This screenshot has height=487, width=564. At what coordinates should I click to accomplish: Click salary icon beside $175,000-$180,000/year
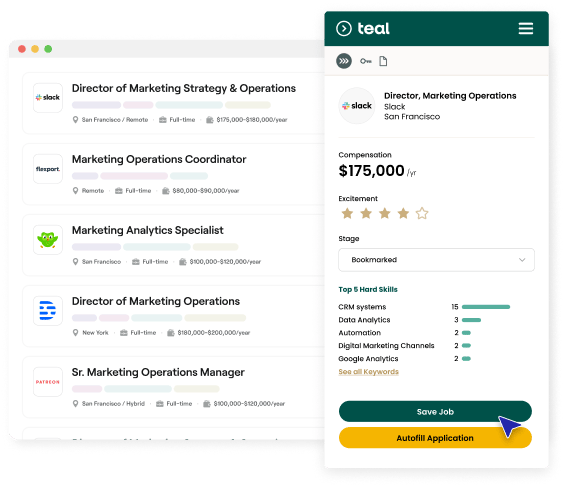pyautogui.click(x=210, y=120)
